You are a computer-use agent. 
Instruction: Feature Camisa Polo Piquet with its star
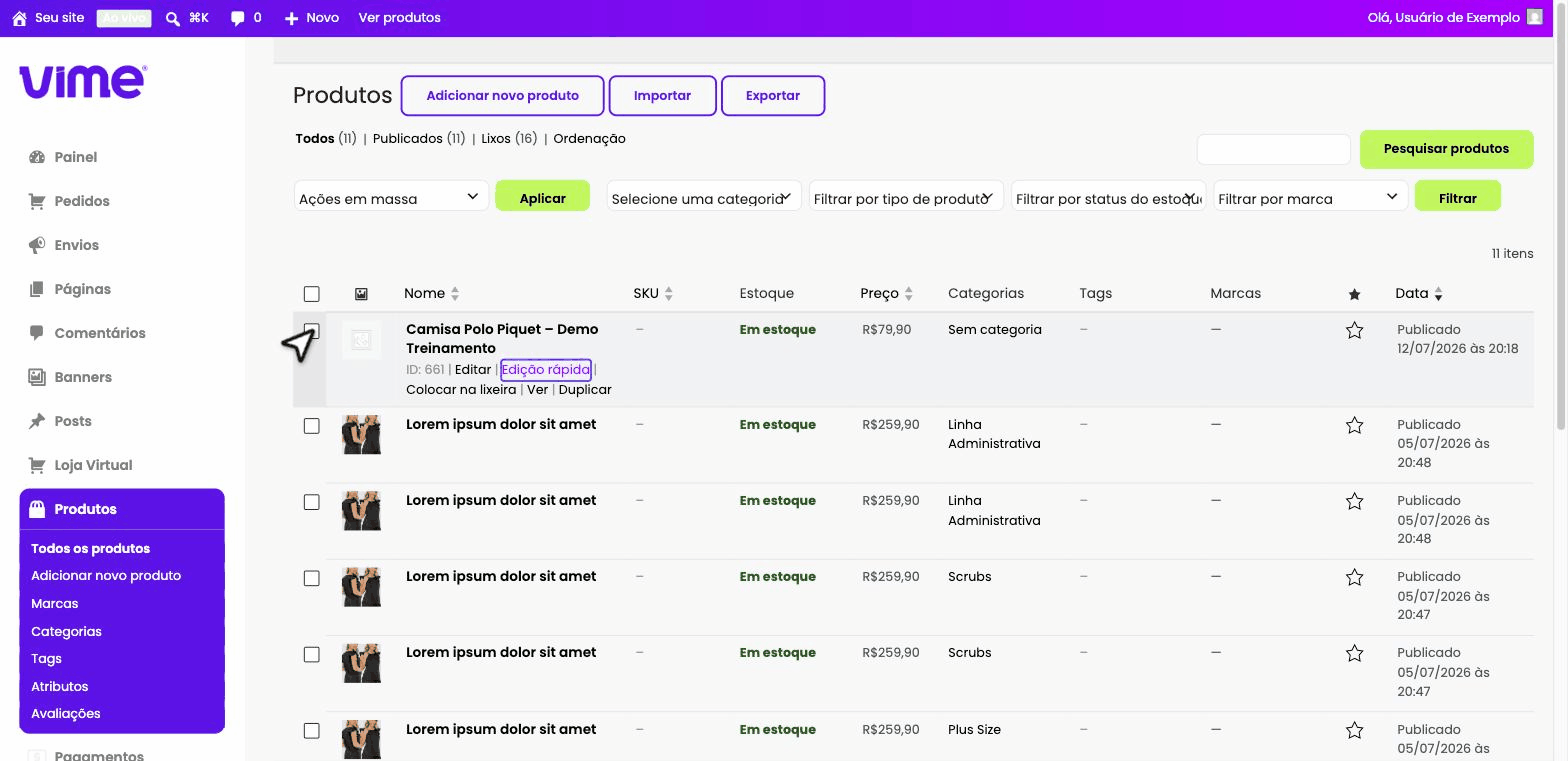coord(1354,330)
